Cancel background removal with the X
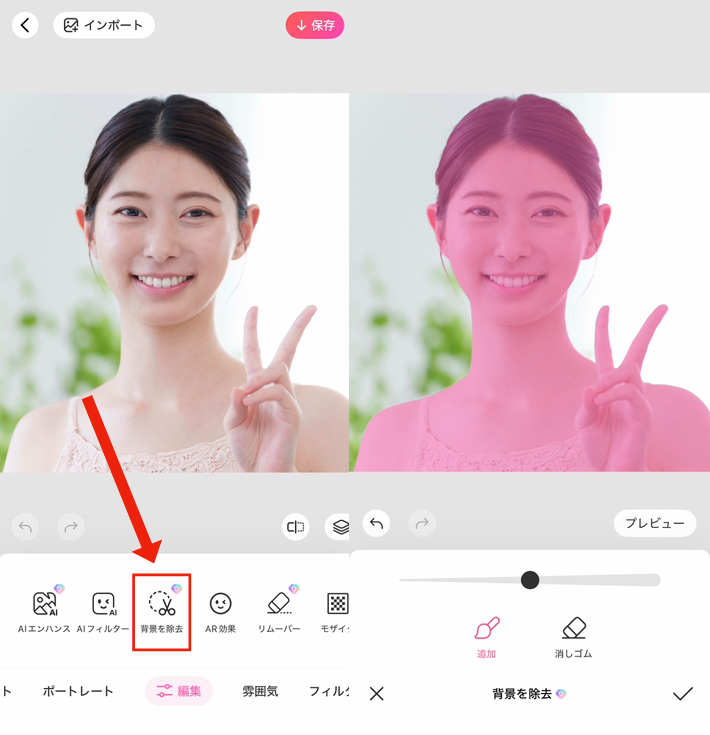The height and width of the screenshot is (735, 710). coord(376,694)
